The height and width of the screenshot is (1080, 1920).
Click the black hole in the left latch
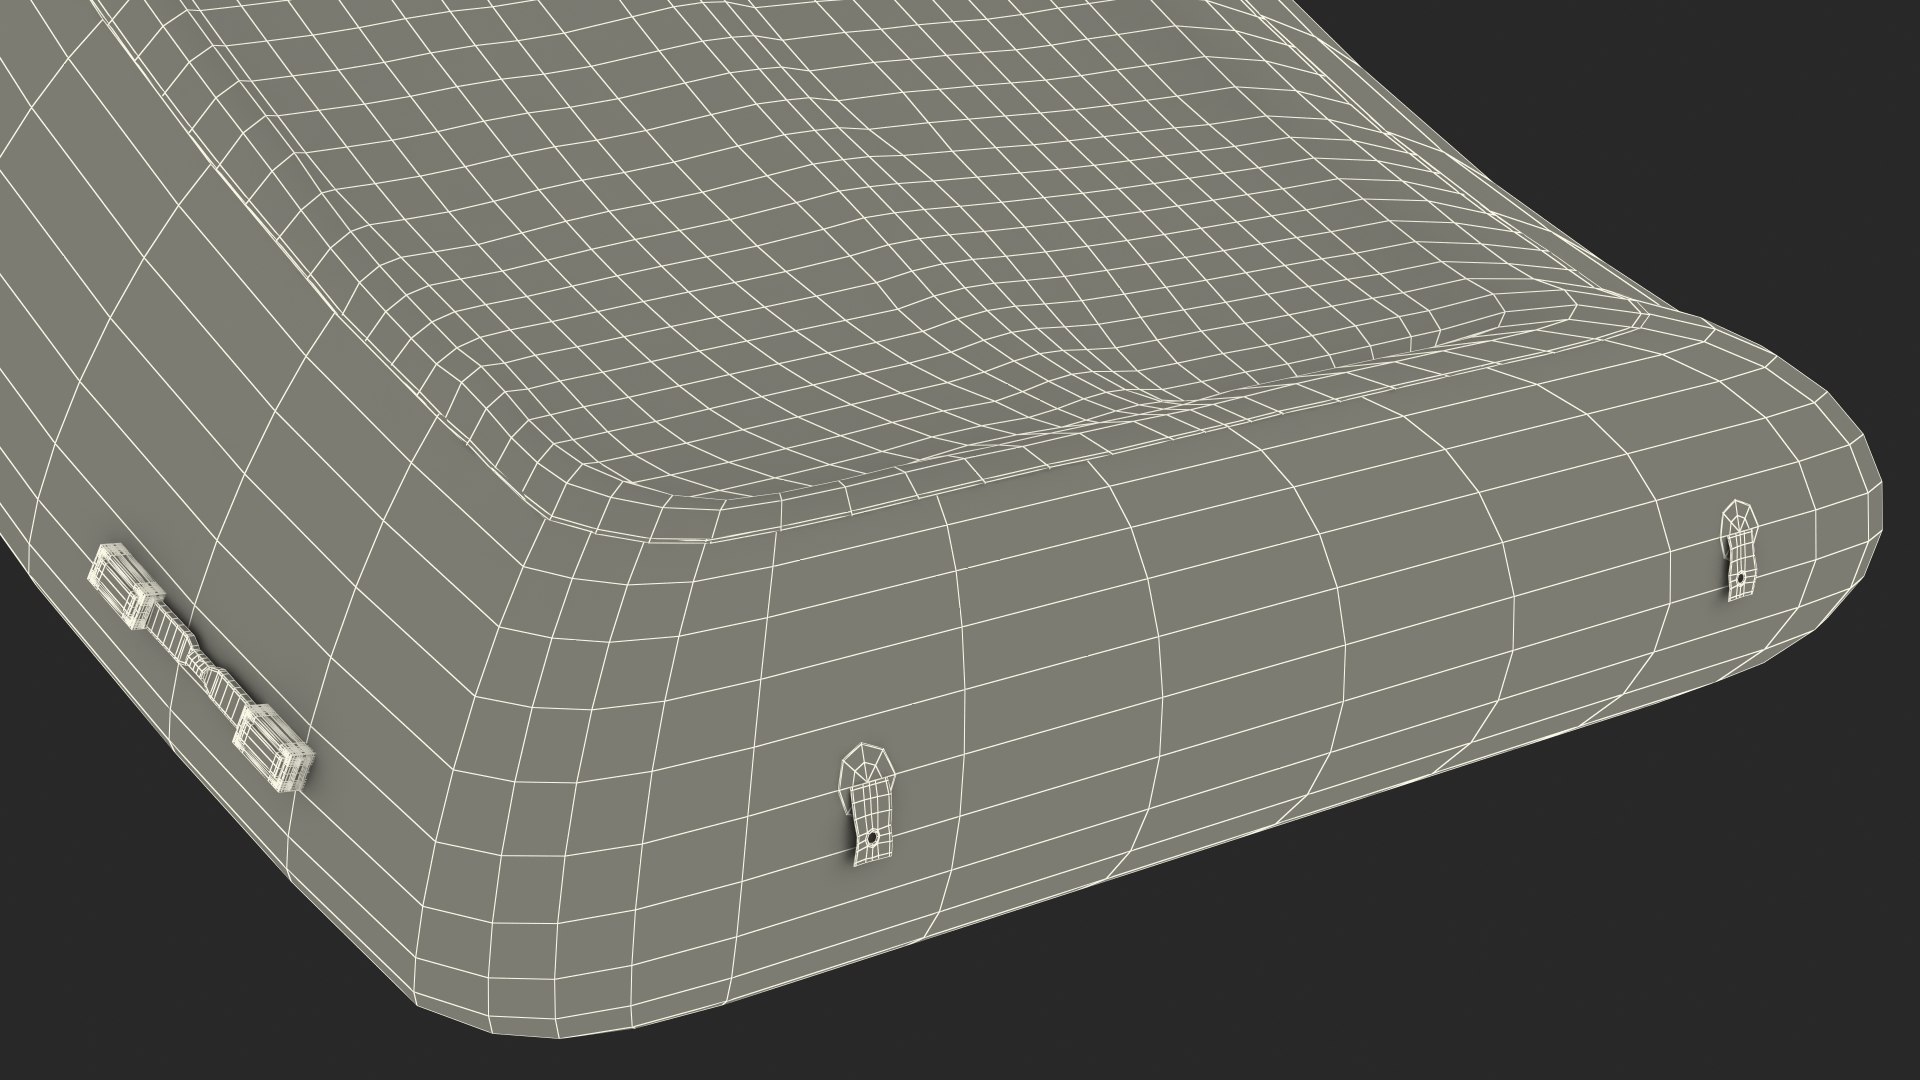click(872, 836)
